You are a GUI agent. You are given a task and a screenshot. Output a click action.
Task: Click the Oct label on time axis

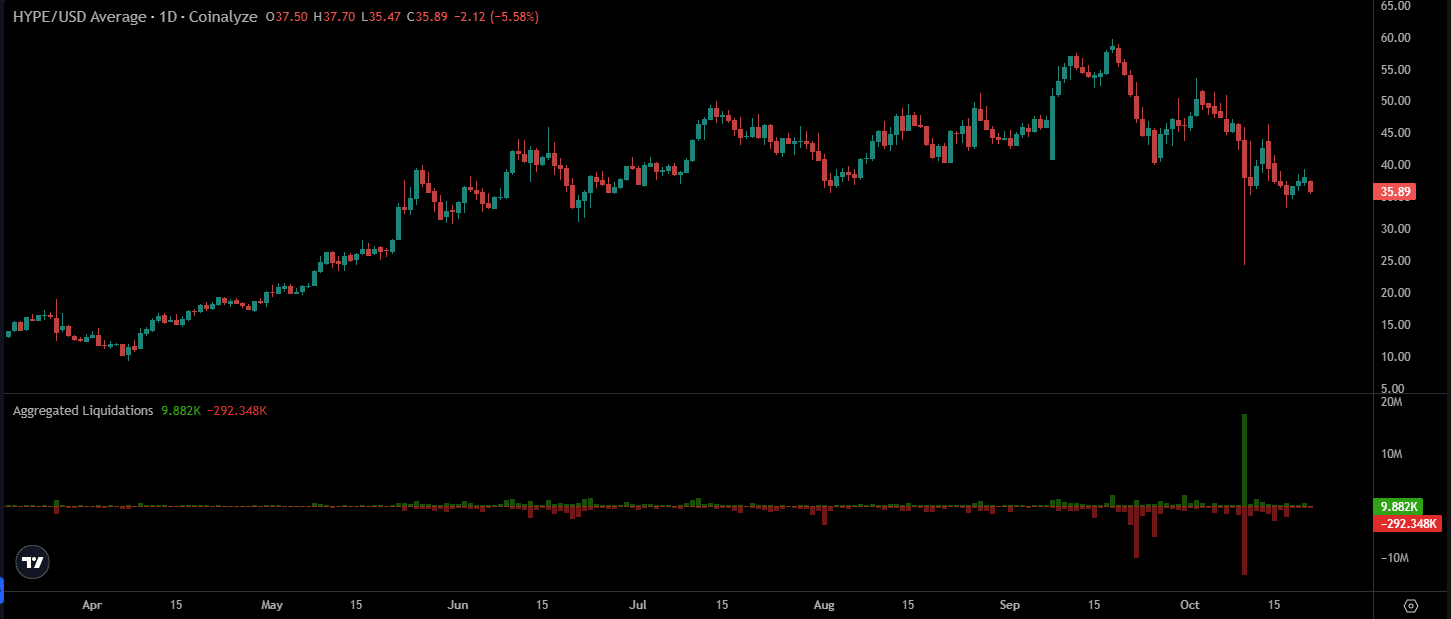point(1189,605)
